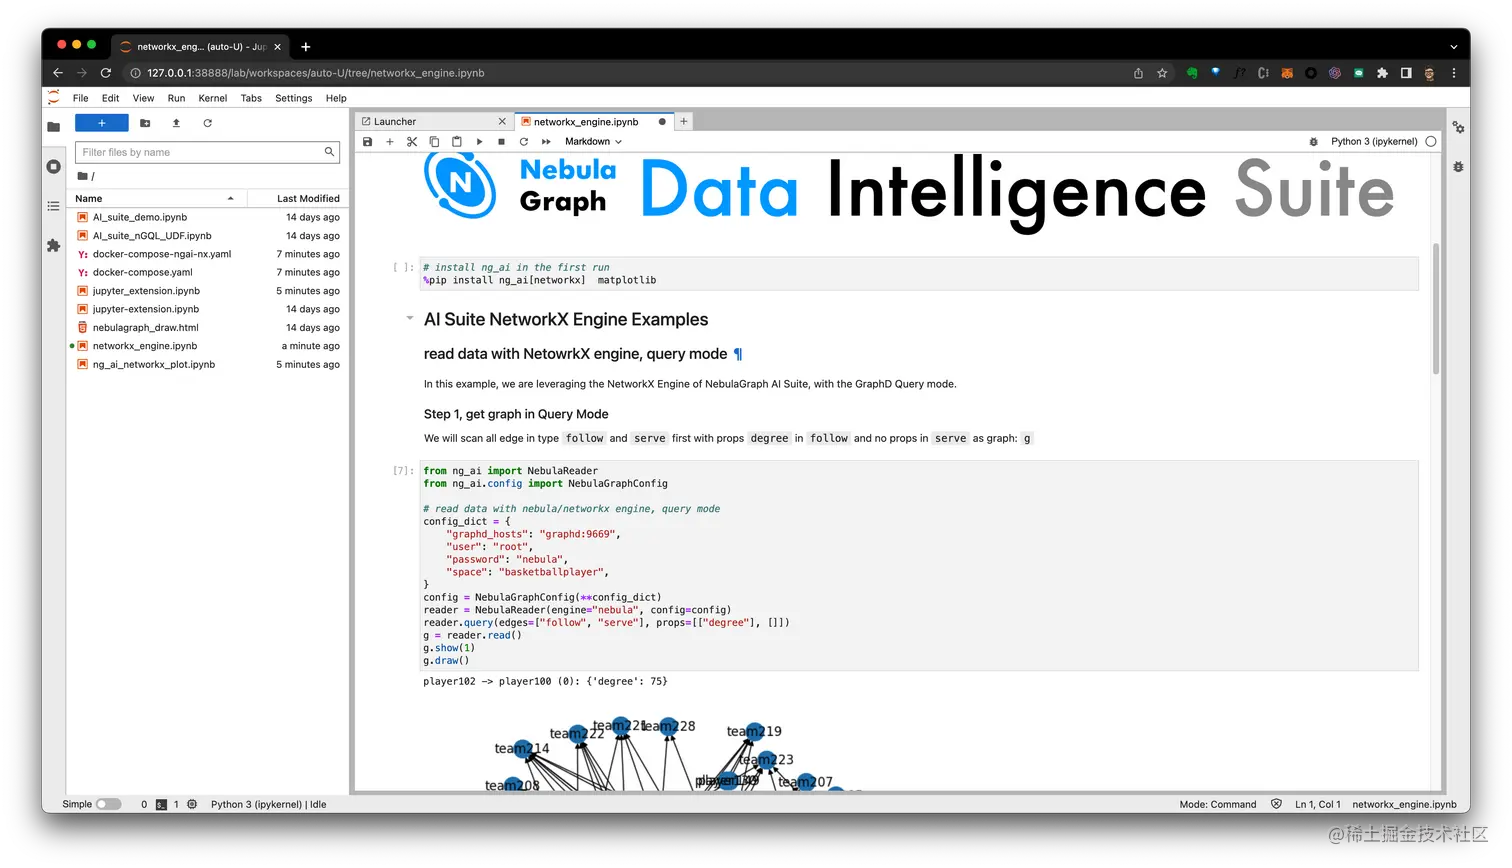The height and width of the screenshot is (868, 1512).
Task: Open the File Browser sidebar panel
Action: click(54, 126)
